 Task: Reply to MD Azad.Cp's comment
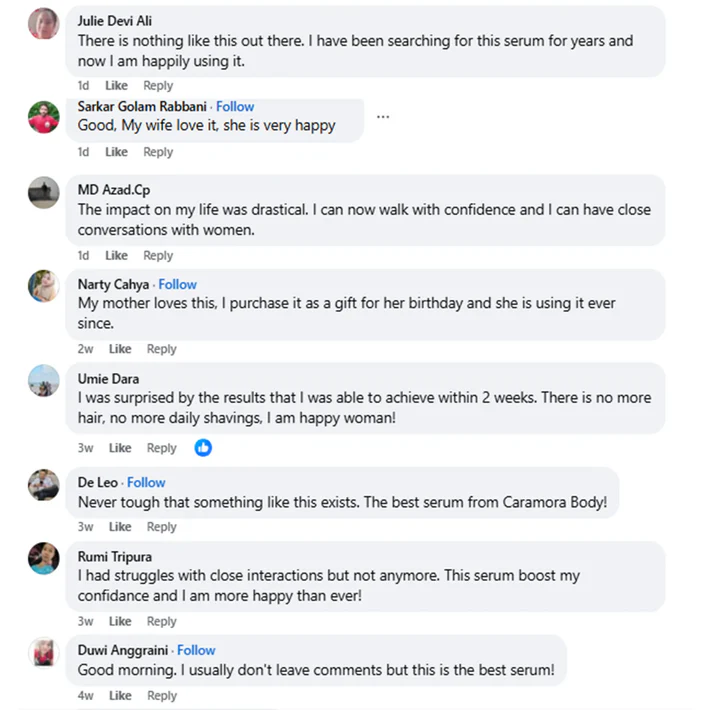(158, 255)
